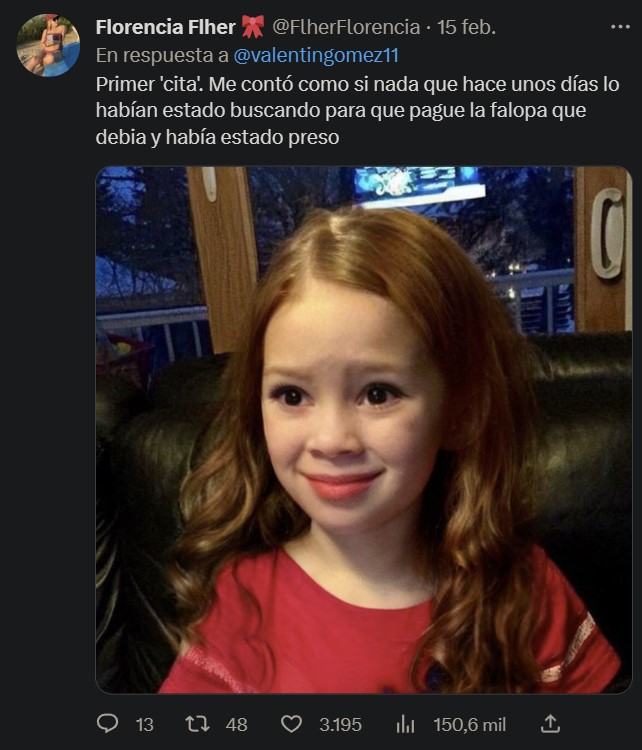642x750 pixels.
Task: Click the reply count showing 13
Action: coord(144,724)
